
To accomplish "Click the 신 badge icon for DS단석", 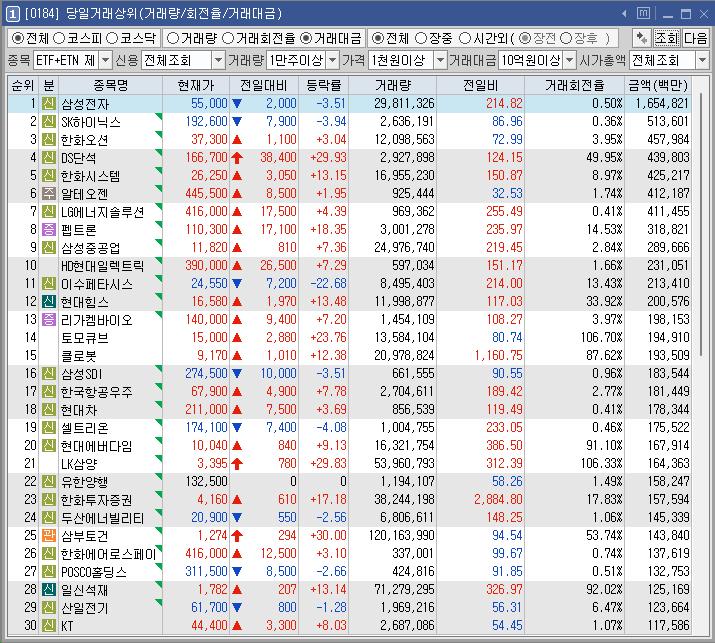I will click(x=49, y=158).
